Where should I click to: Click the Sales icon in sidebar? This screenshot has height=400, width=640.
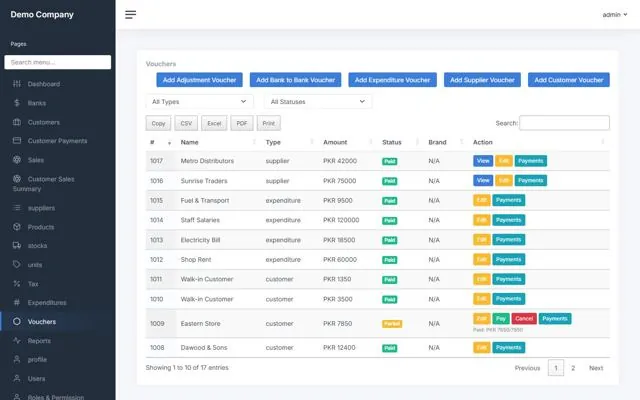[x=17, y=160]
